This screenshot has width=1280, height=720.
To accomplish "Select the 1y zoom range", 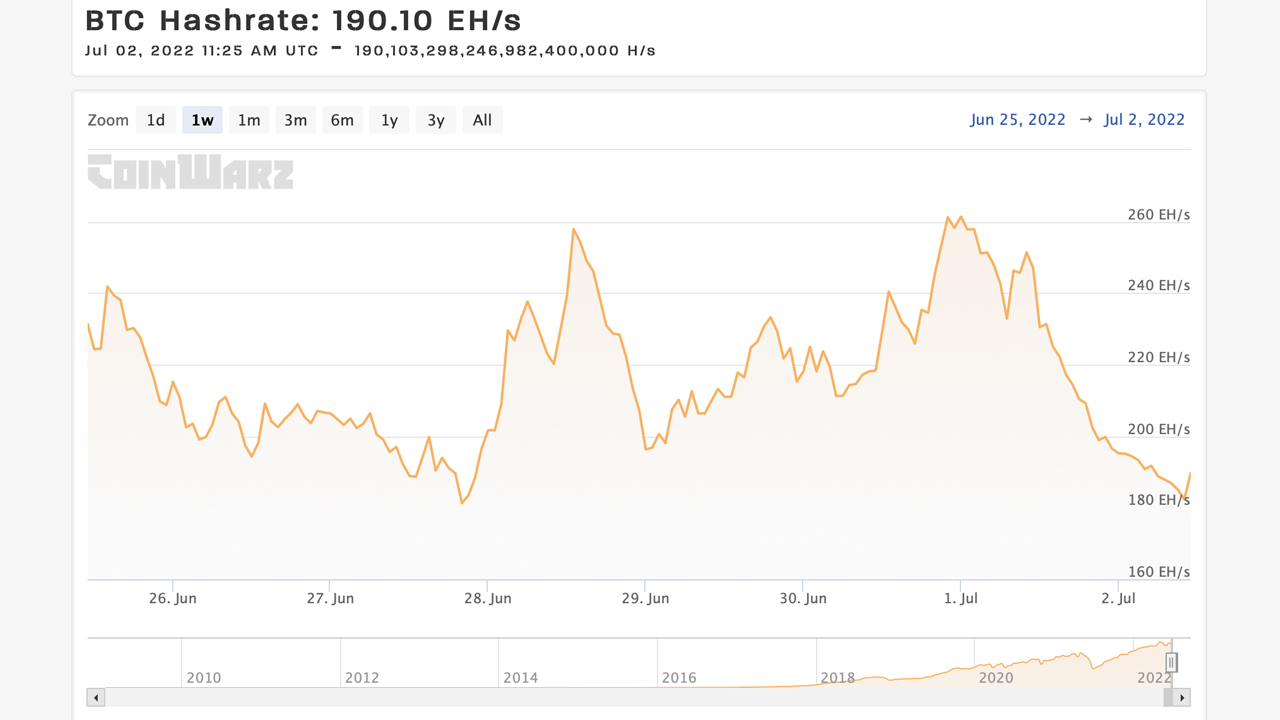I will point(389,120).
